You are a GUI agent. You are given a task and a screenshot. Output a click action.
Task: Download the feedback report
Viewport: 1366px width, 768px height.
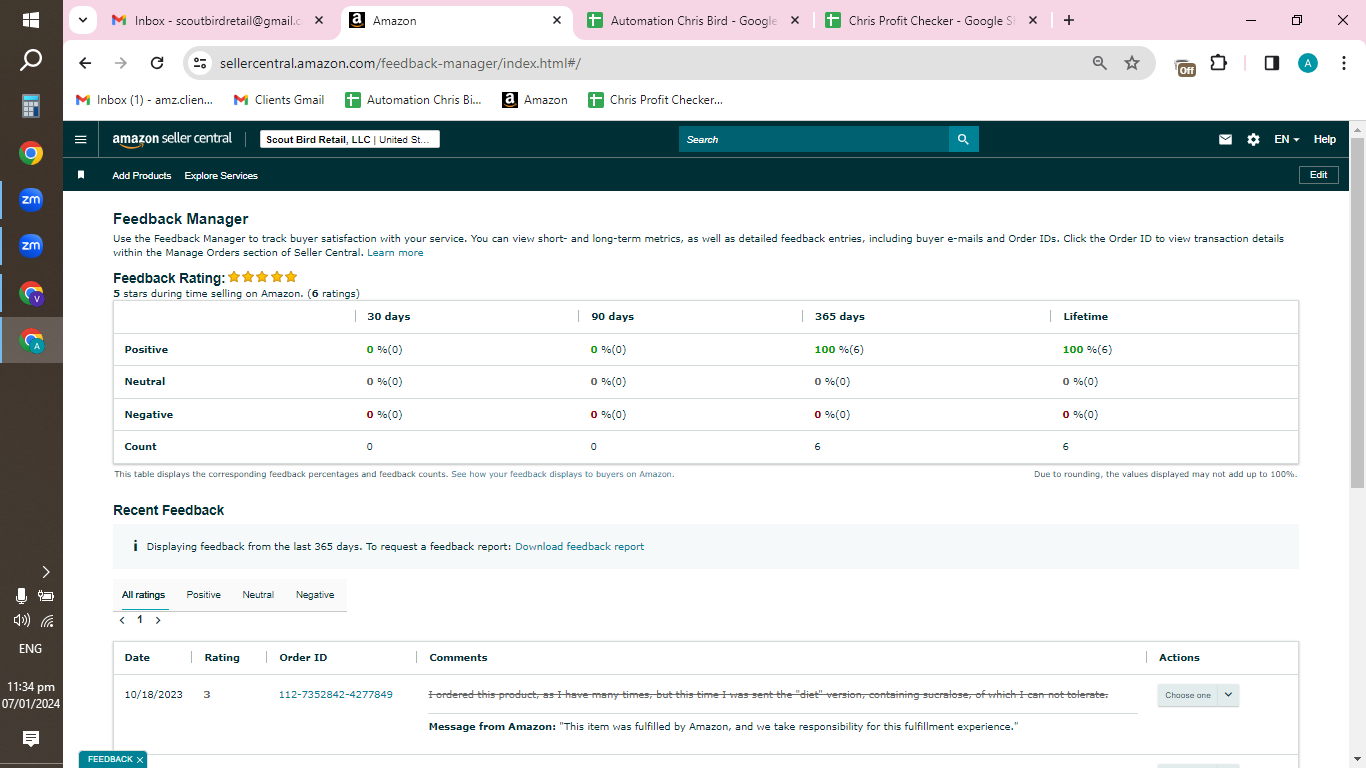point(579,547)
